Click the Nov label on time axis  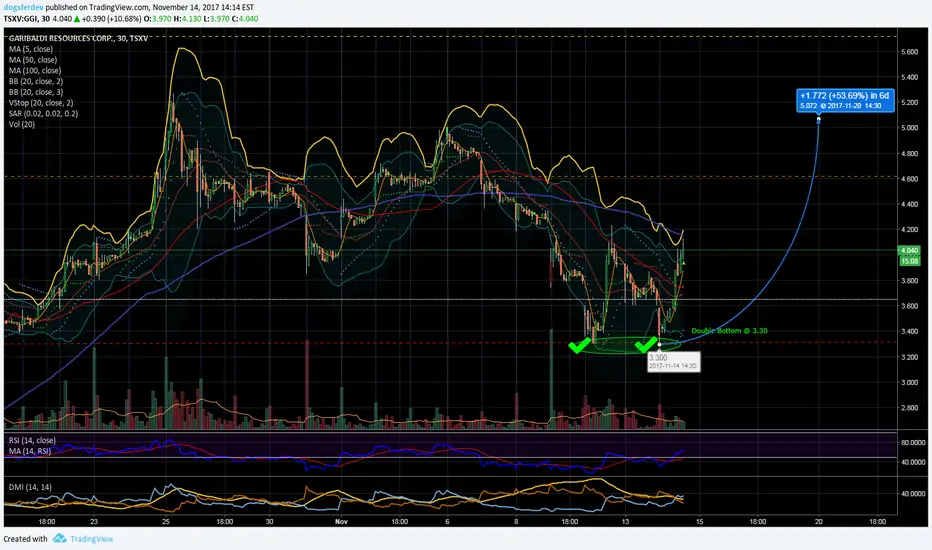coord(341,522)
